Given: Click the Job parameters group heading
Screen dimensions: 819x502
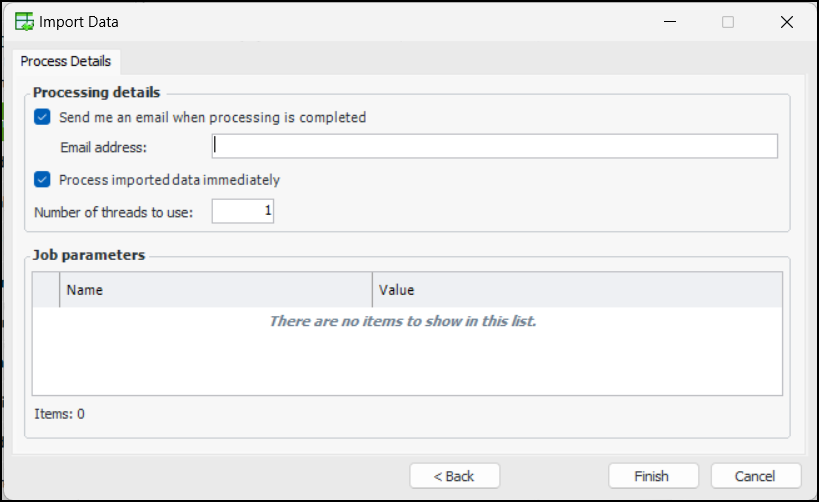Looking at the screenshot, I should 89,255.
